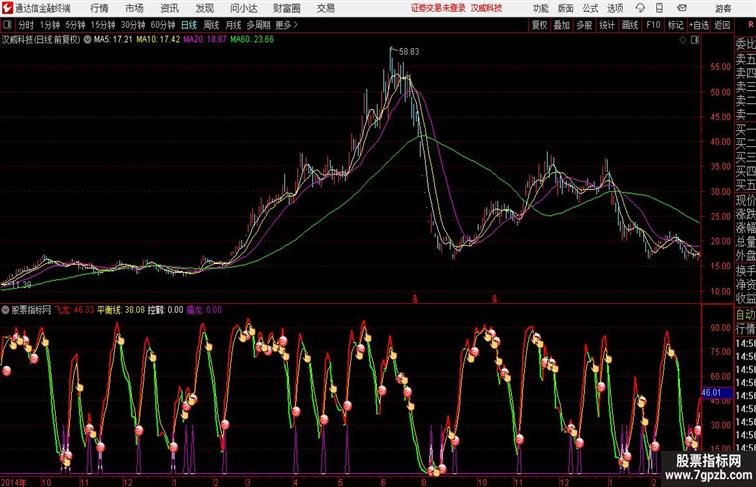Click the 汉威科技 stock name in title bar

[486, 8]
